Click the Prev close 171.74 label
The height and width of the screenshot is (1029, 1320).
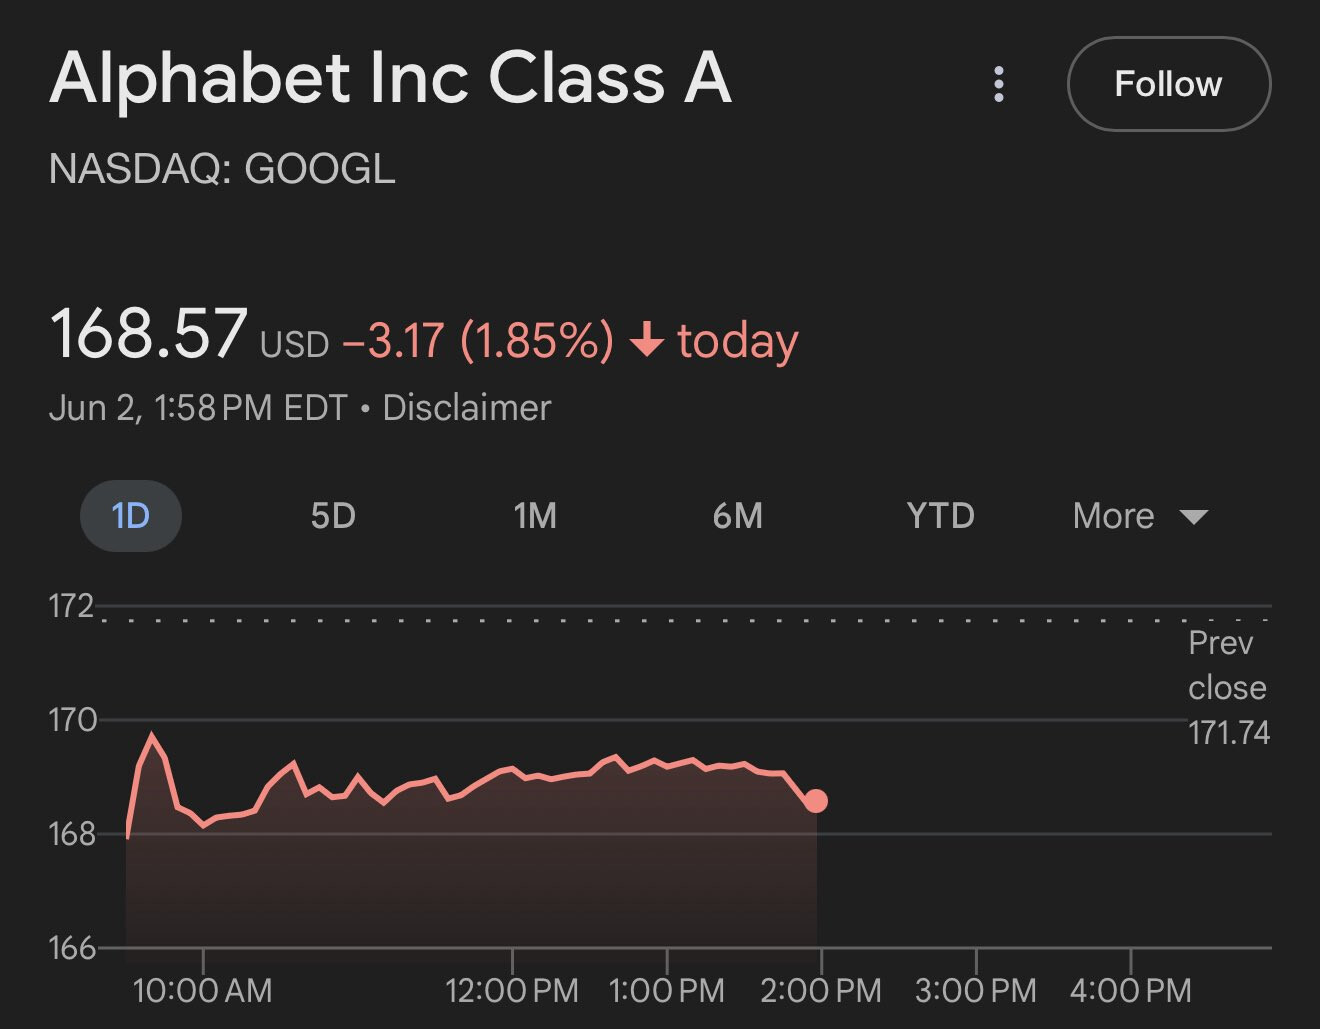point(1228,688)
